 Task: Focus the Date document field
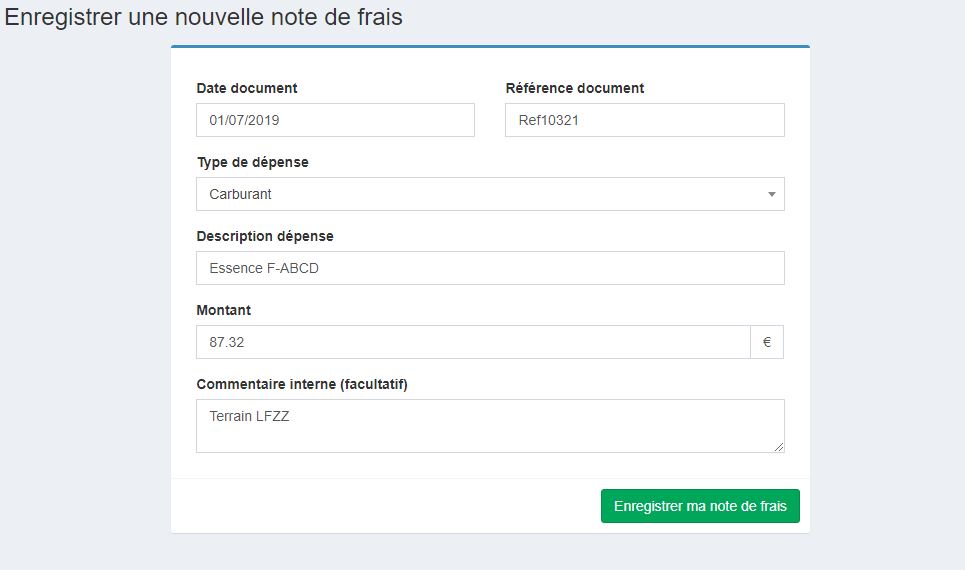click(335, 120)
